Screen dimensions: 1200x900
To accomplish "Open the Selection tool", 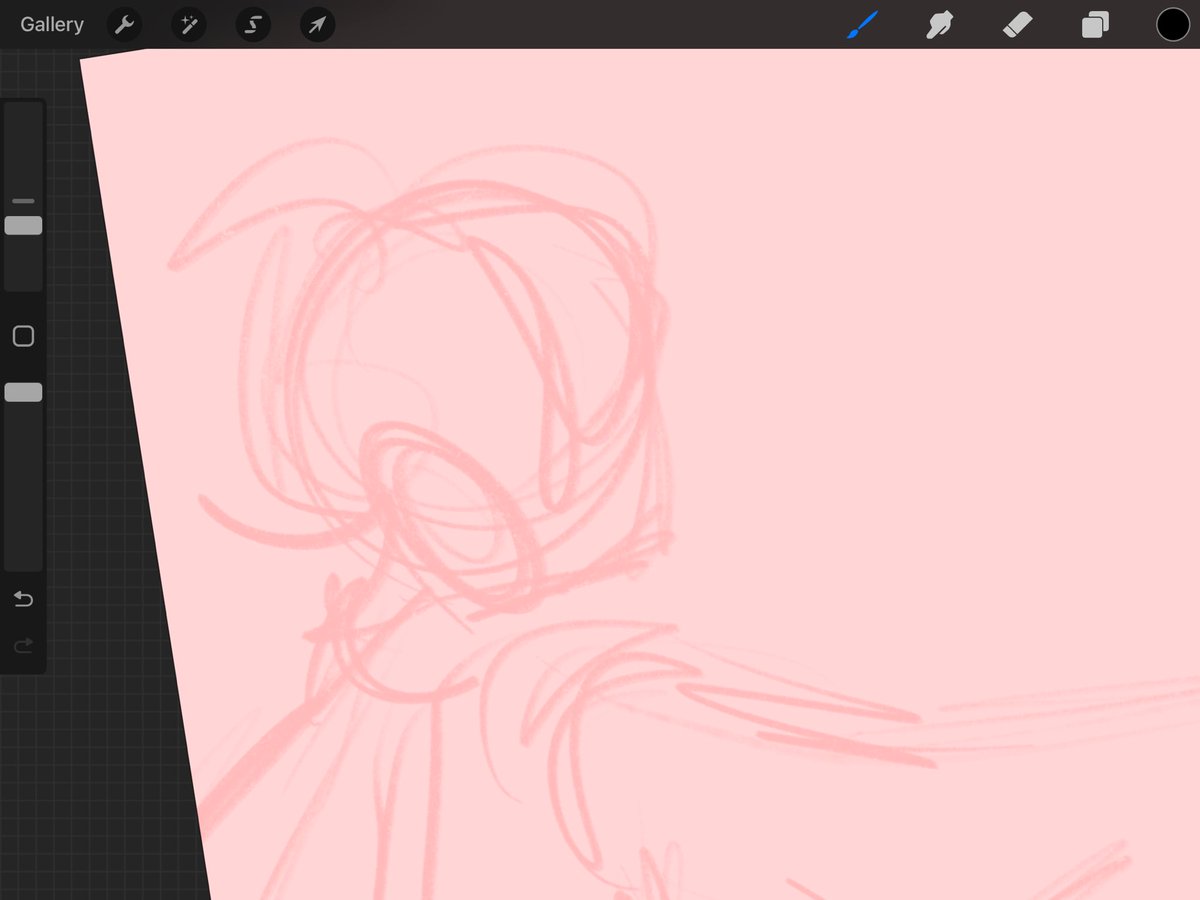I will coord(253,25).
